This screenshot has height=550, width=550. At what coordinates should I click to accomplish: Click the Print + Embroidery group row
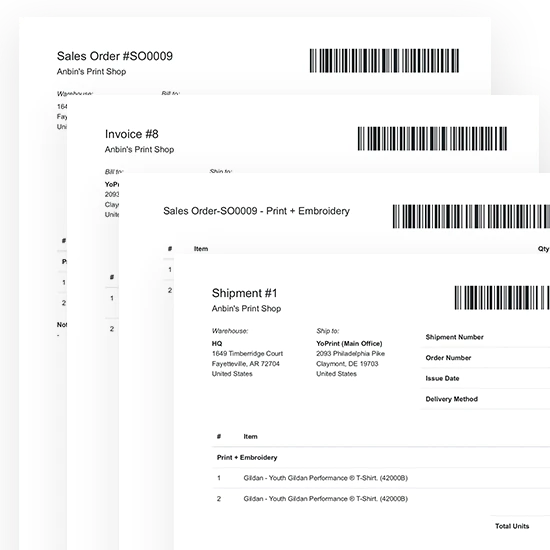point(381,457)
